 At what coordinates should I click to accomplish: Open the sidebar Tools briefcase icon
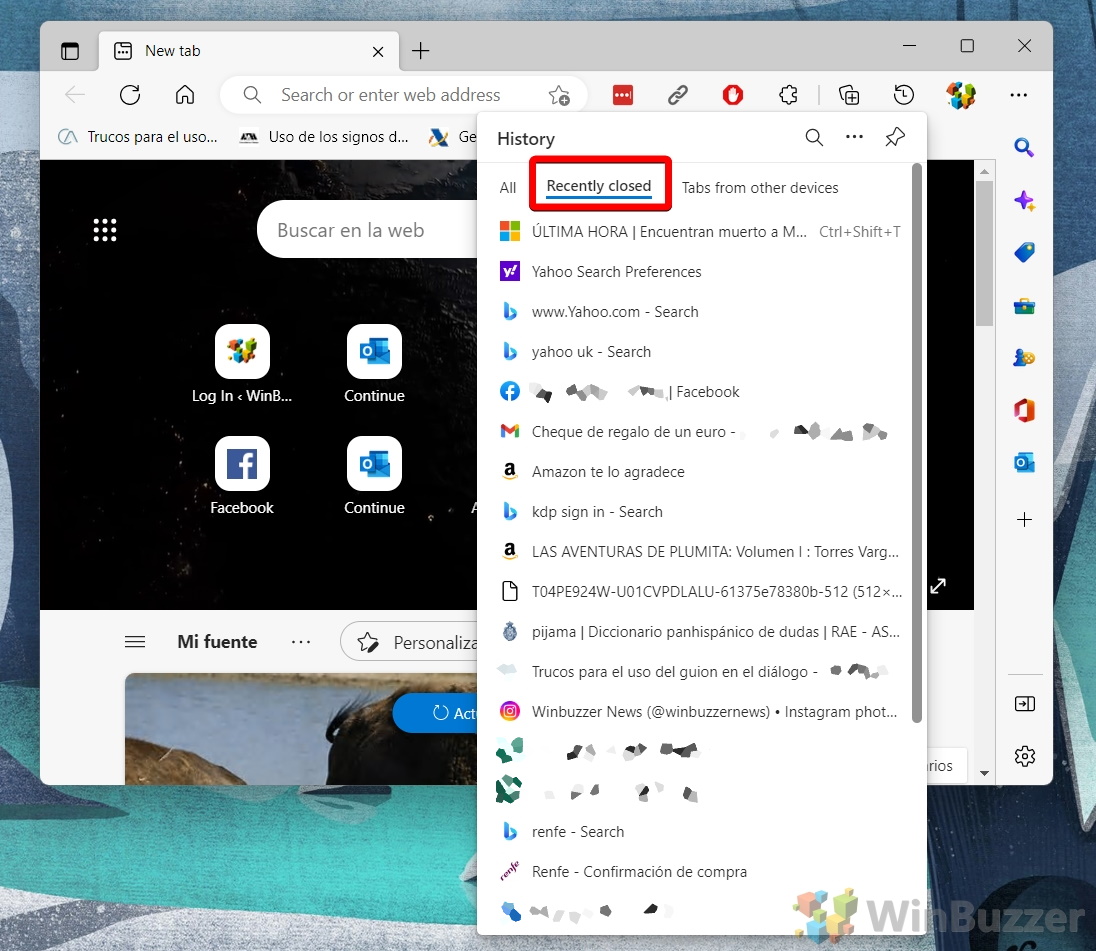pos(1024,306)
